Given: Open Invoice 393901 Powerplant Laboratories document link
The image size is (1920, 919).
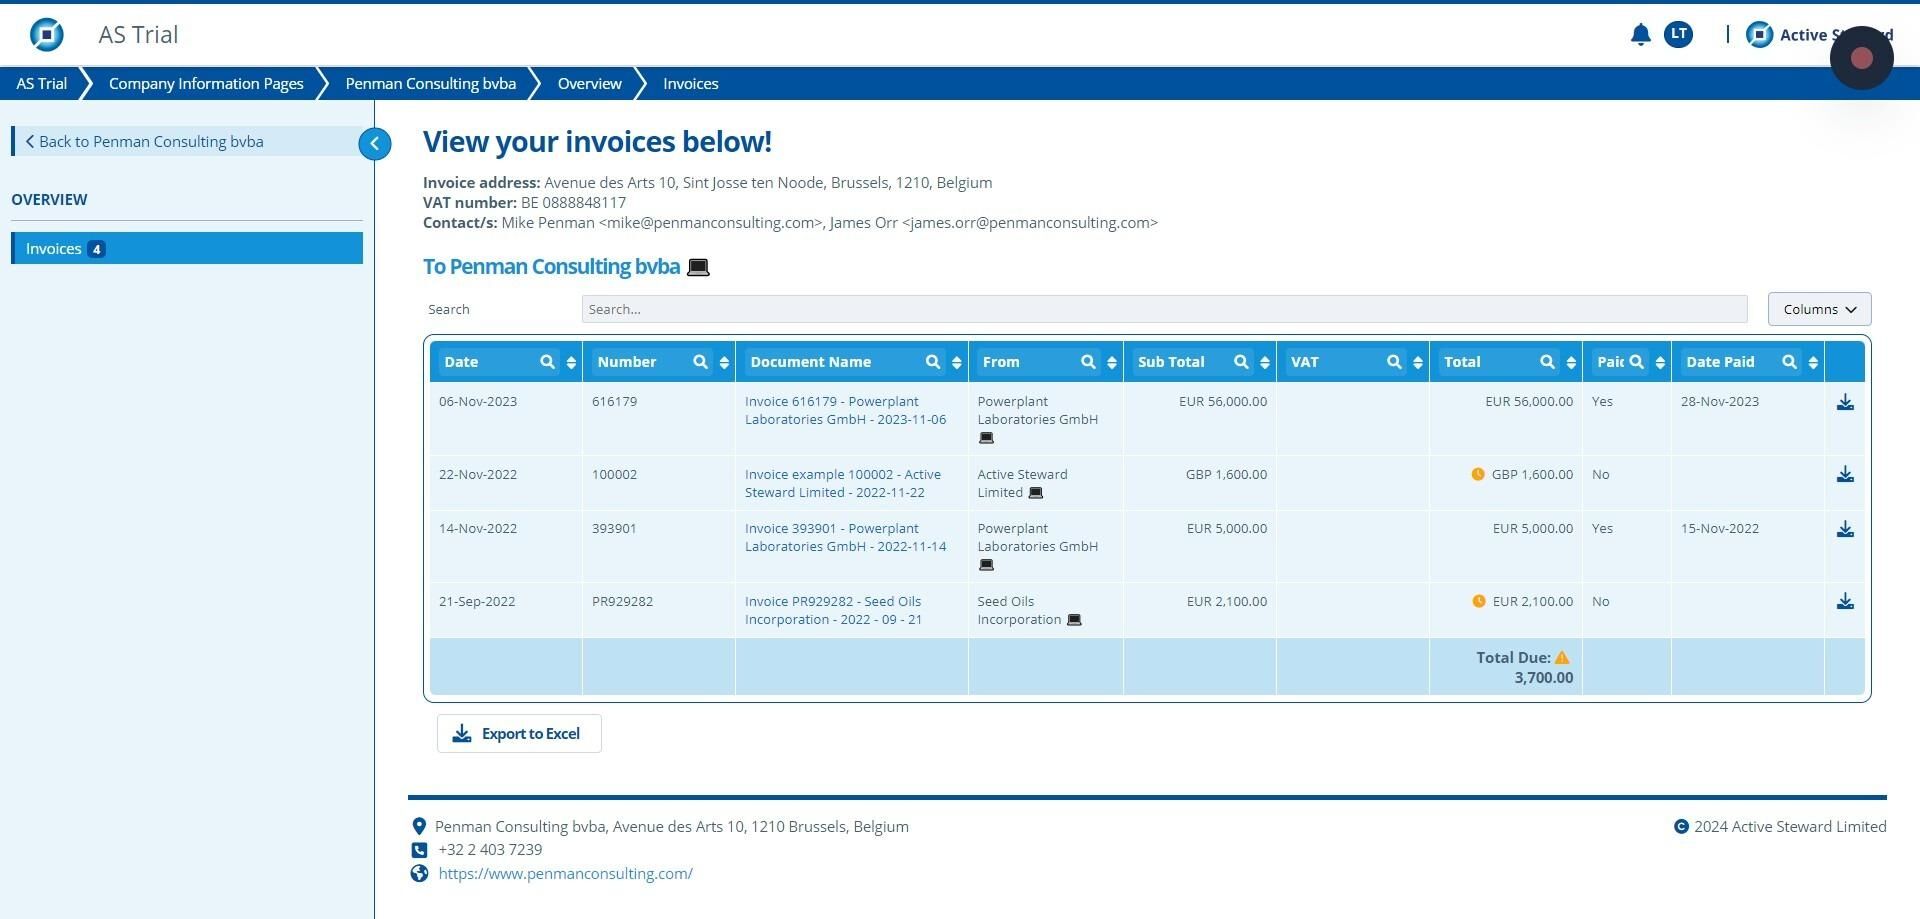Looking at the screenshot, I should [845, 538].
